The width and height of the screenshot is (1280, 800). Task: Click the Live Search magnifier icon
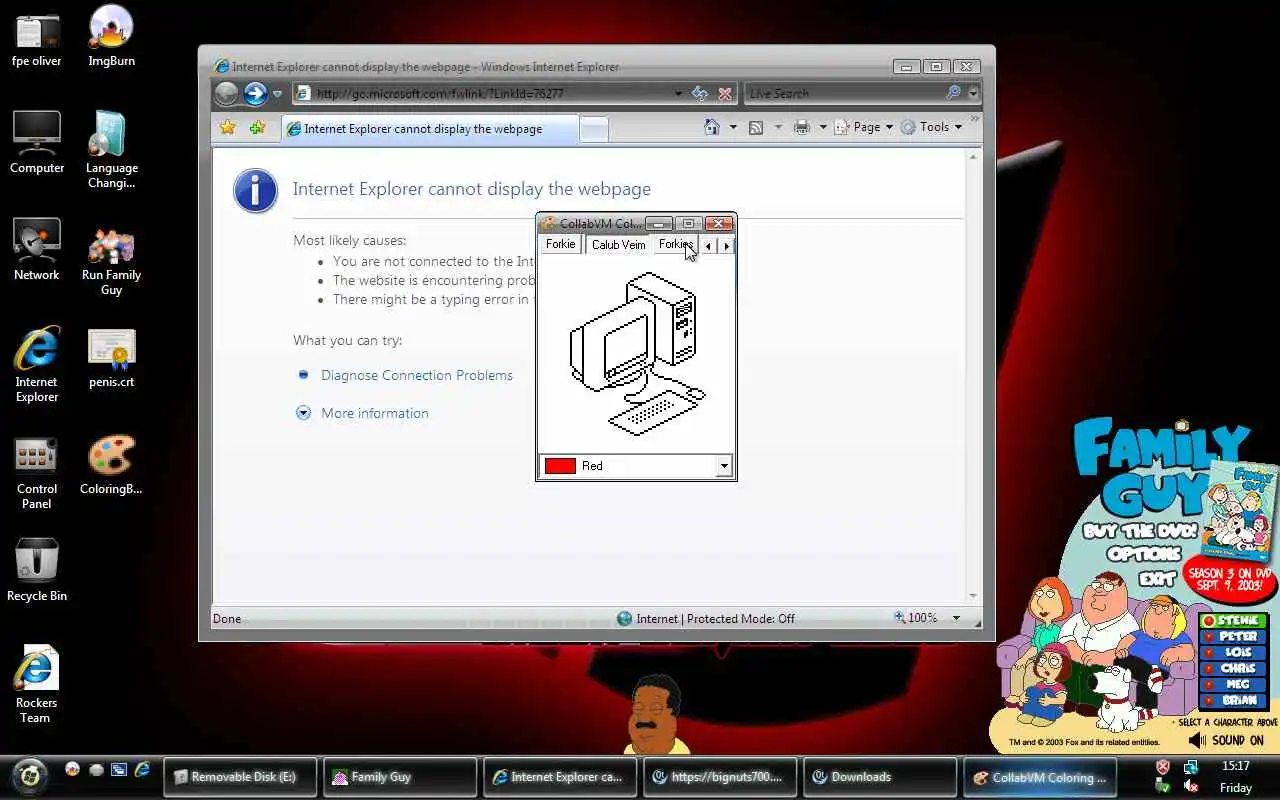point(954,93)
